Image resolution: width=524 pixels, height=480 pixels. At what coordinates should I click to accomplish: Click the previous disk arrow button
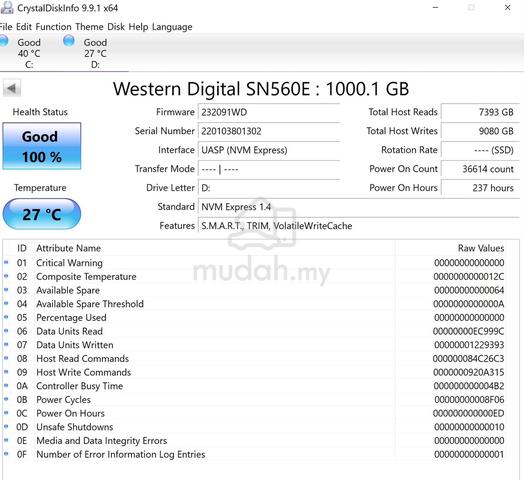pyautogui.click(x=12, y=89)
